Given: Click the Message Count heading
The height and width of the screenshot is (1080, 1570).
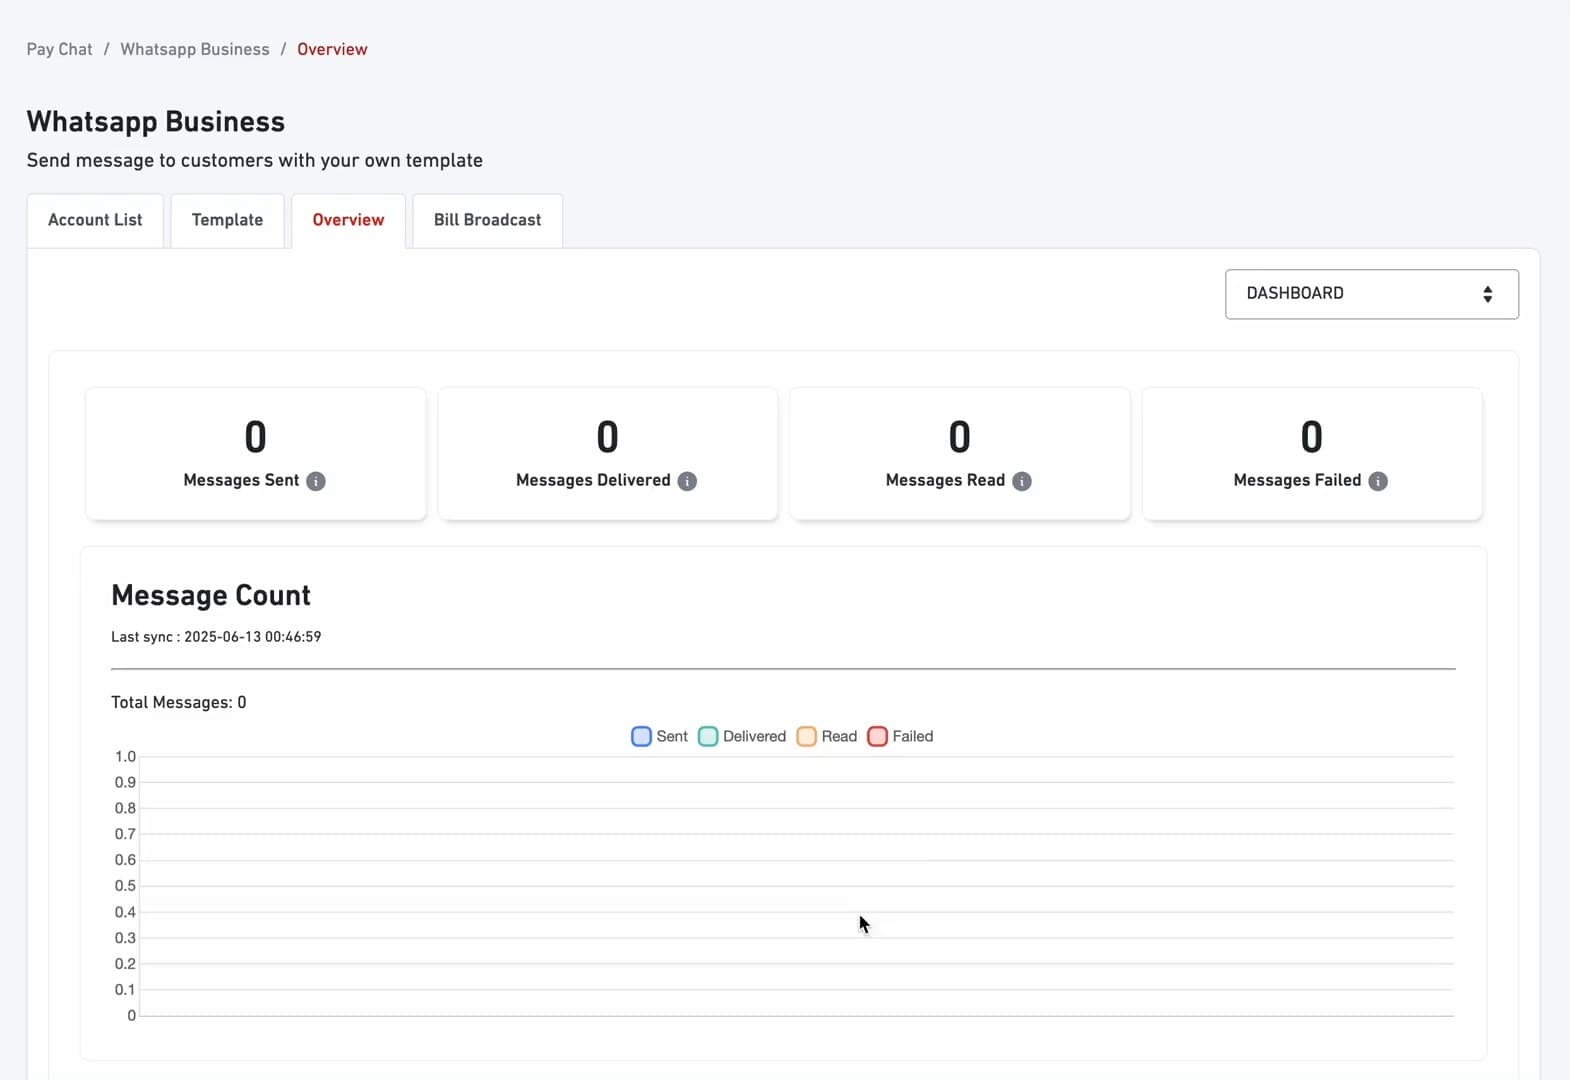Looking at the screenshot, I should pyautogui.click(x=211, y=595).
